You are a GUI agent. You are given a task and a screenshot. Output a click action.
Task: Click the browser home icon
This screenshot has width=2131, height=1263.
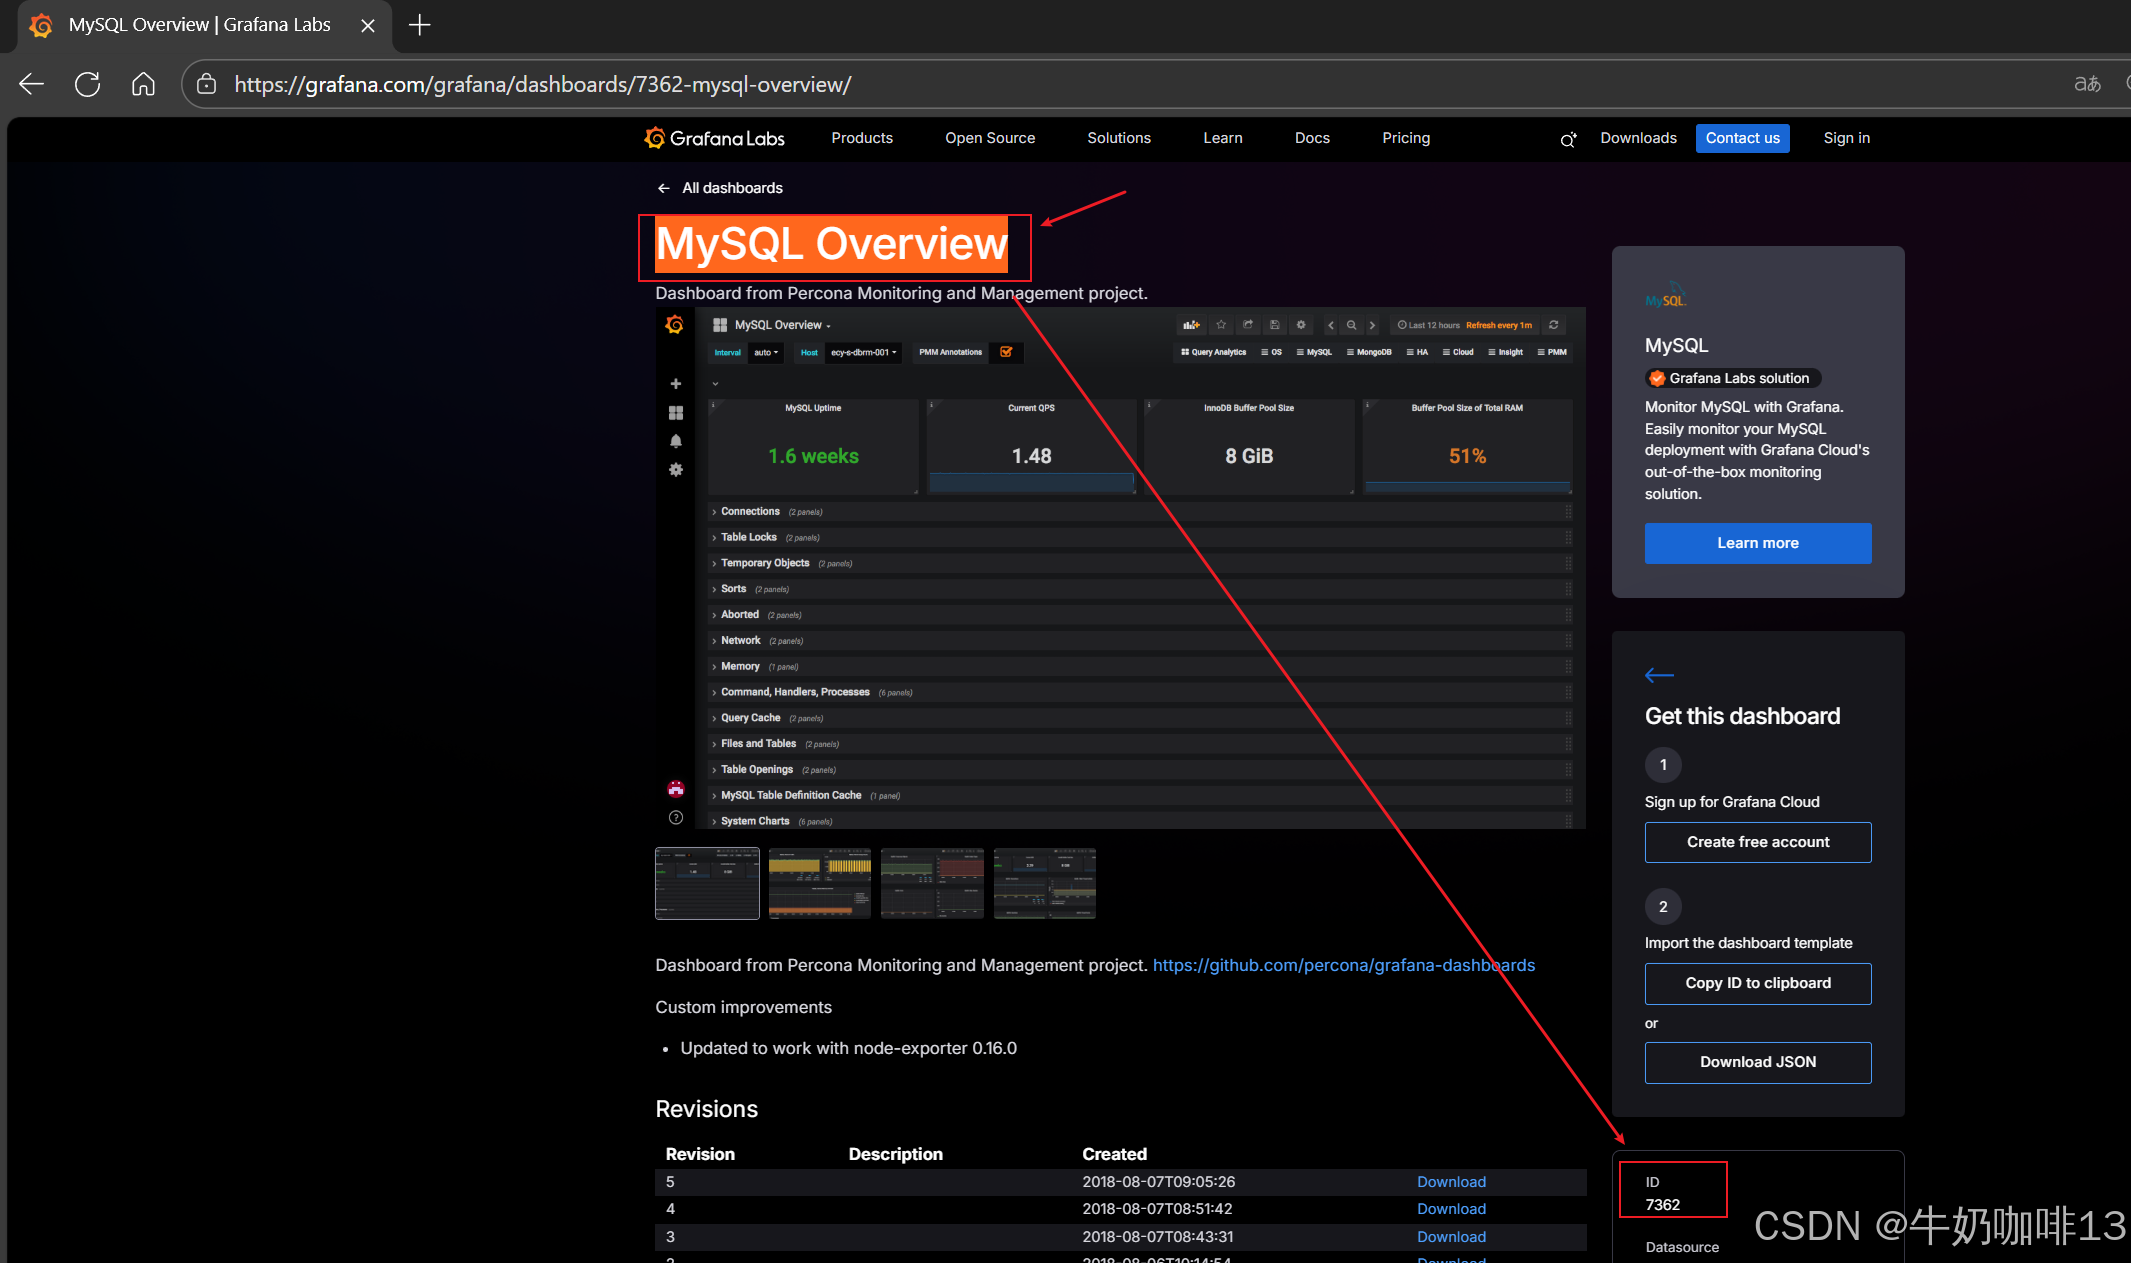[x=143, y=84]
